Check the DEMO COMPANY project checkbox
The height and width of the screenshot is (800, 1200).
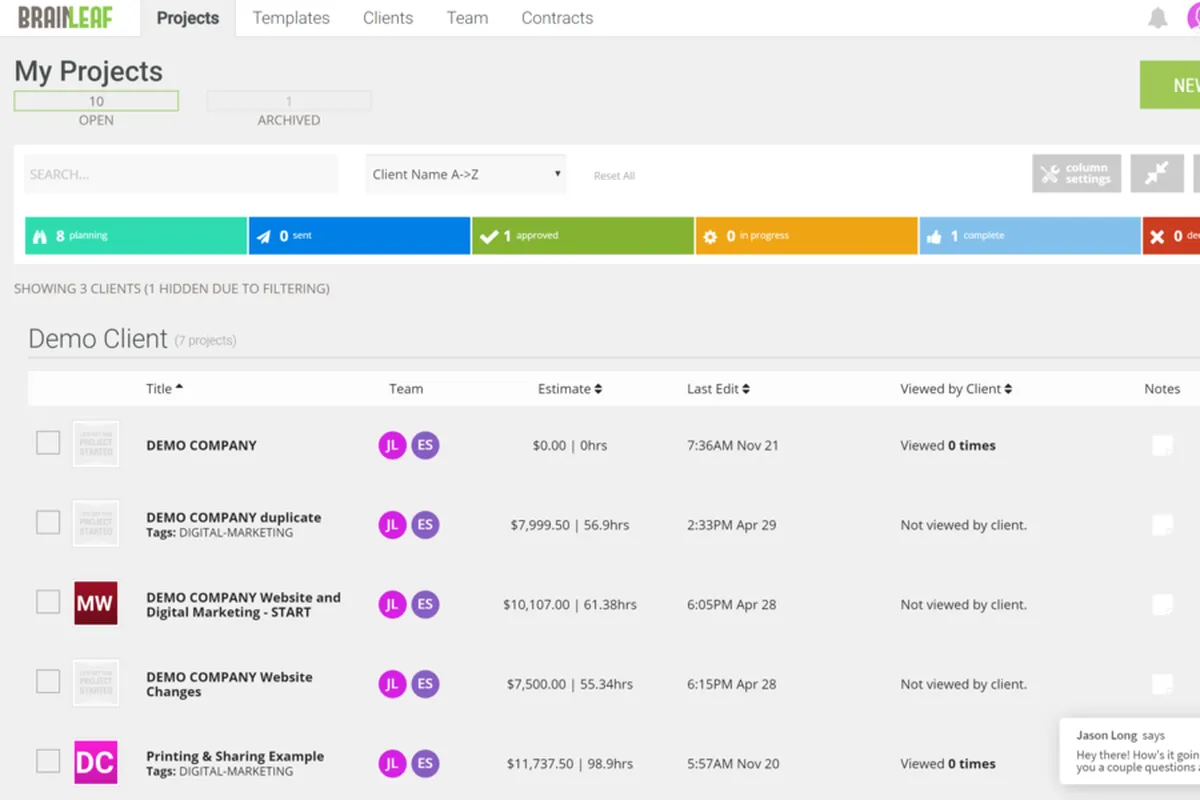[48, 443]
